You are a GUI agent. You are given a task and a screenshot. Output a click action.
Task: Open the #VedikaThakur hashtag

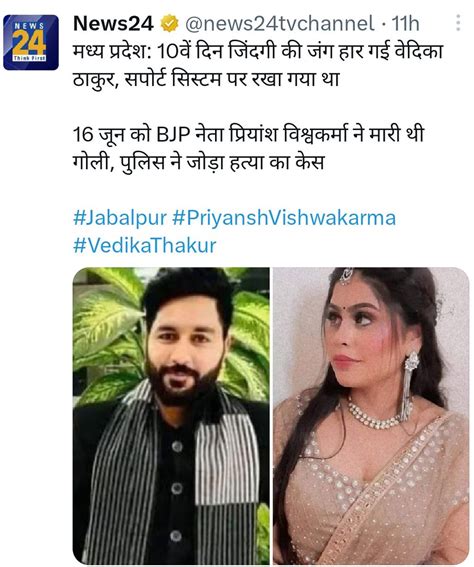[145, 246]
